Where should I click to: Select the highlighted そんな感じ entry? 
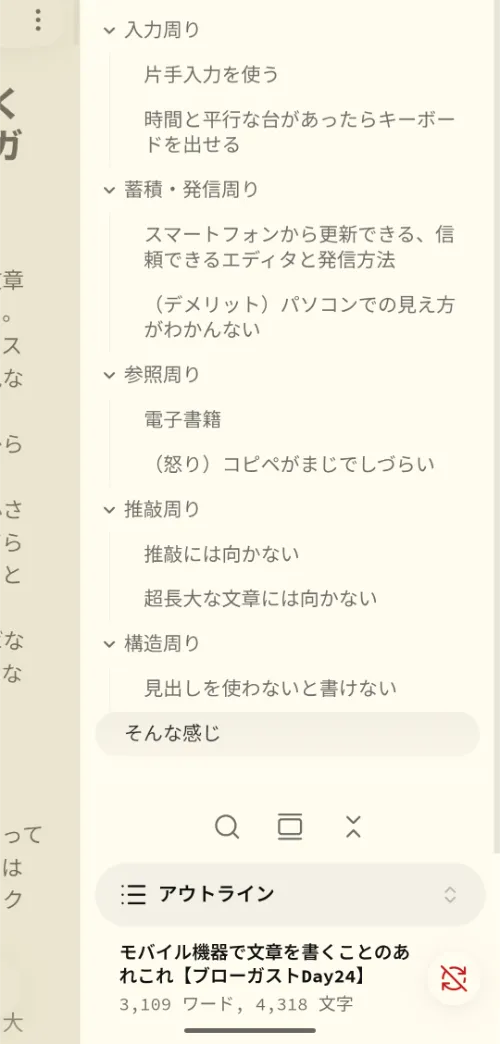click(288, 734)
